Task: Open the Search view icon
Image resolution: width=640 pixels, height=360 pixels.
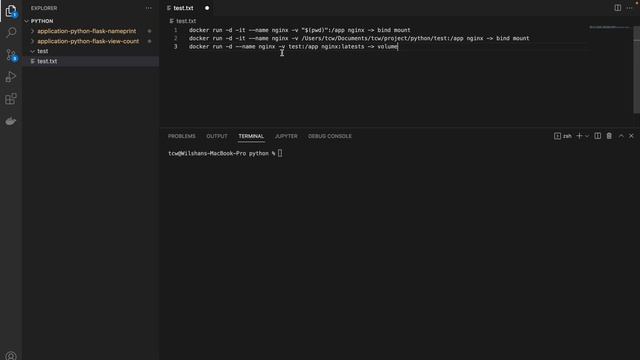Action: click(x=11, y=32)
